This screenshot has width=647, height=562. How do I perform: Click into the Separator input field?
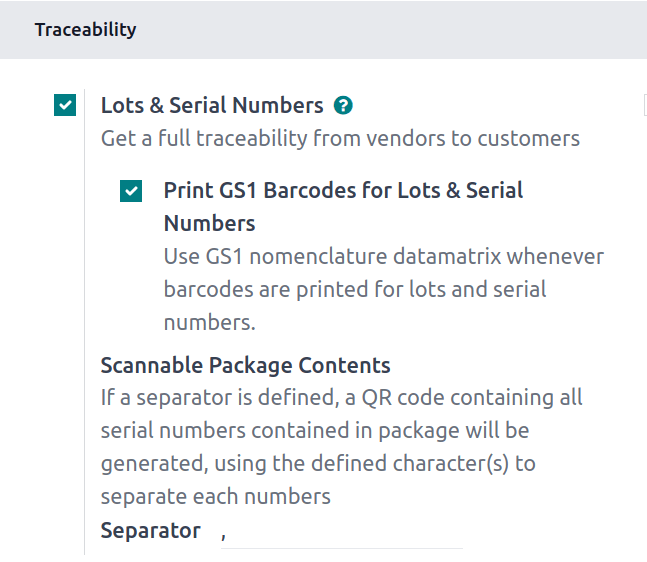340,532
